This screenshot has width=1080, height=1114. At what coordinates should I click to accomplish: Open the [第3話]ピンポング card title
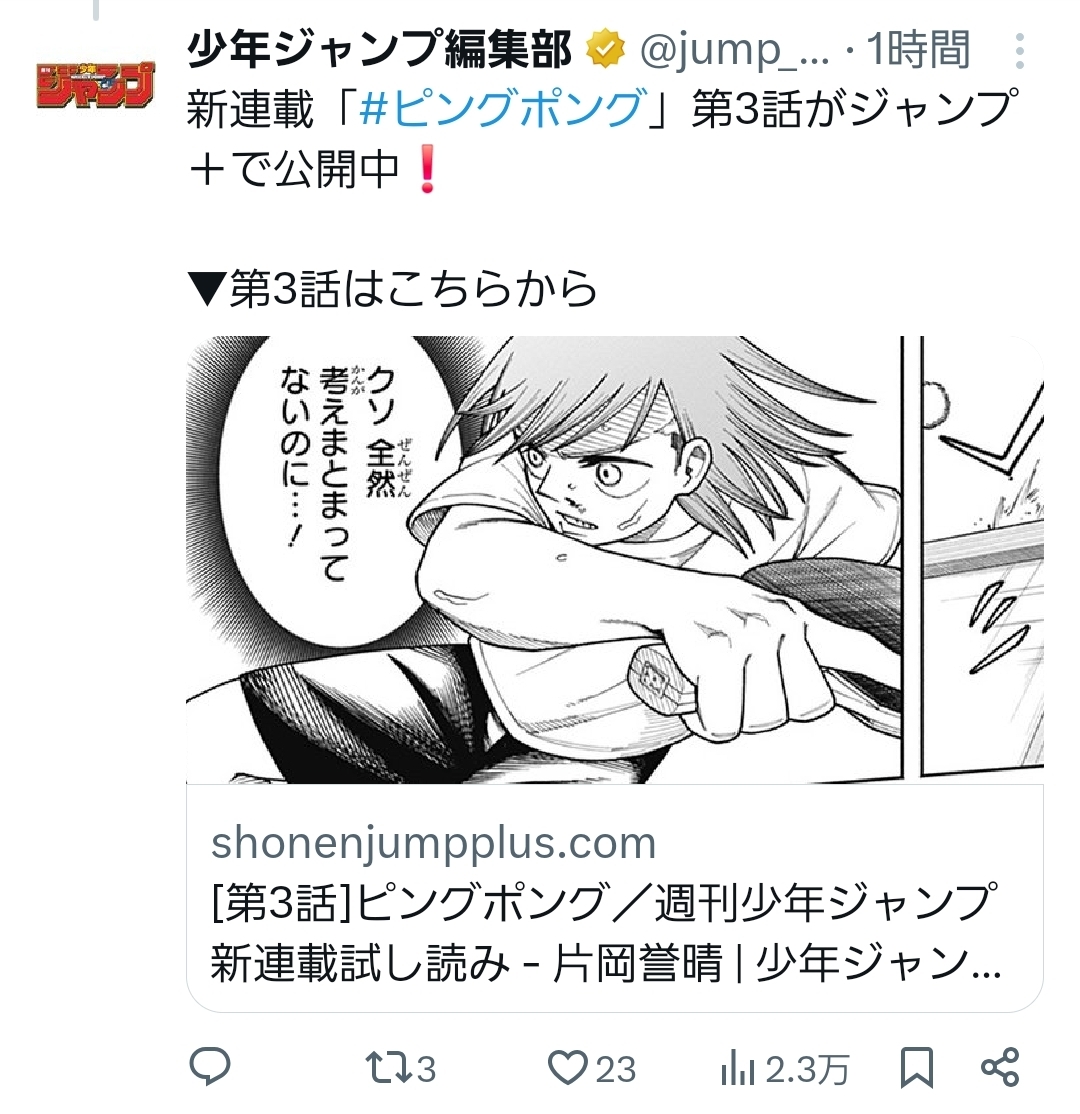pyautogui.click(x=605, y=933)
